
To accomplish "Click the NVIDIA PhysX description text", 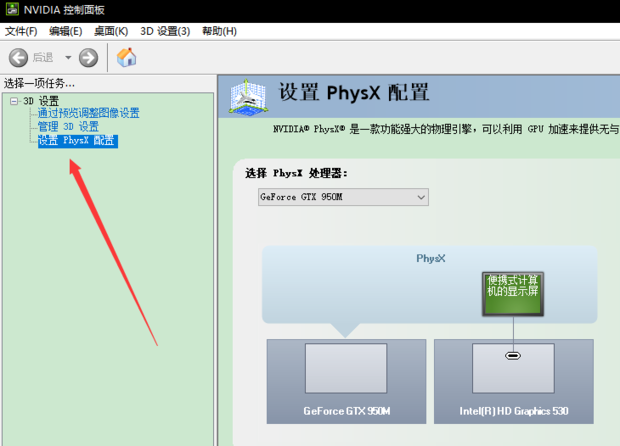I will point(446,129).
